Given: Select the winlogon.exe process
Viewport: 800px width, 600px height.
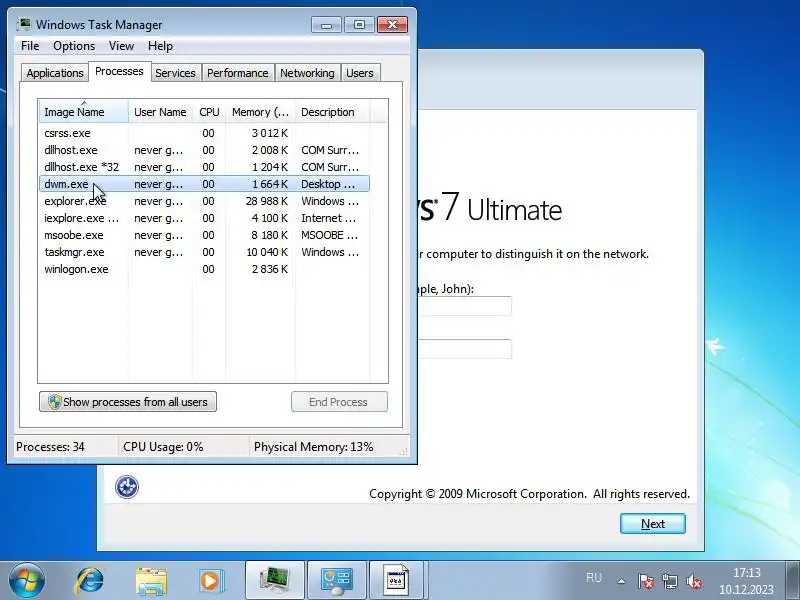Looking at the screenshot, I should pyautogui.click(x=204, y=269).
